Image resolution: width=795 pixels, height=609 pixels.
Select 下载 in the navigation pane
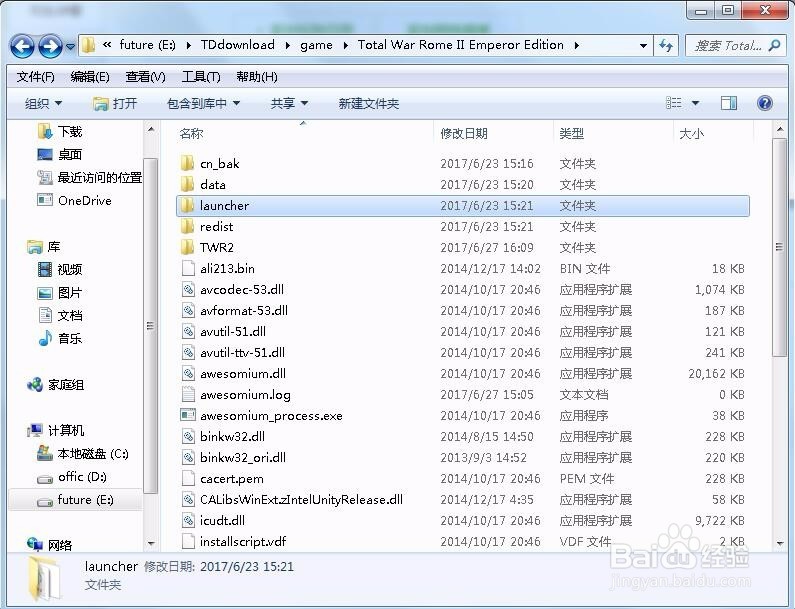coord(60,132)
